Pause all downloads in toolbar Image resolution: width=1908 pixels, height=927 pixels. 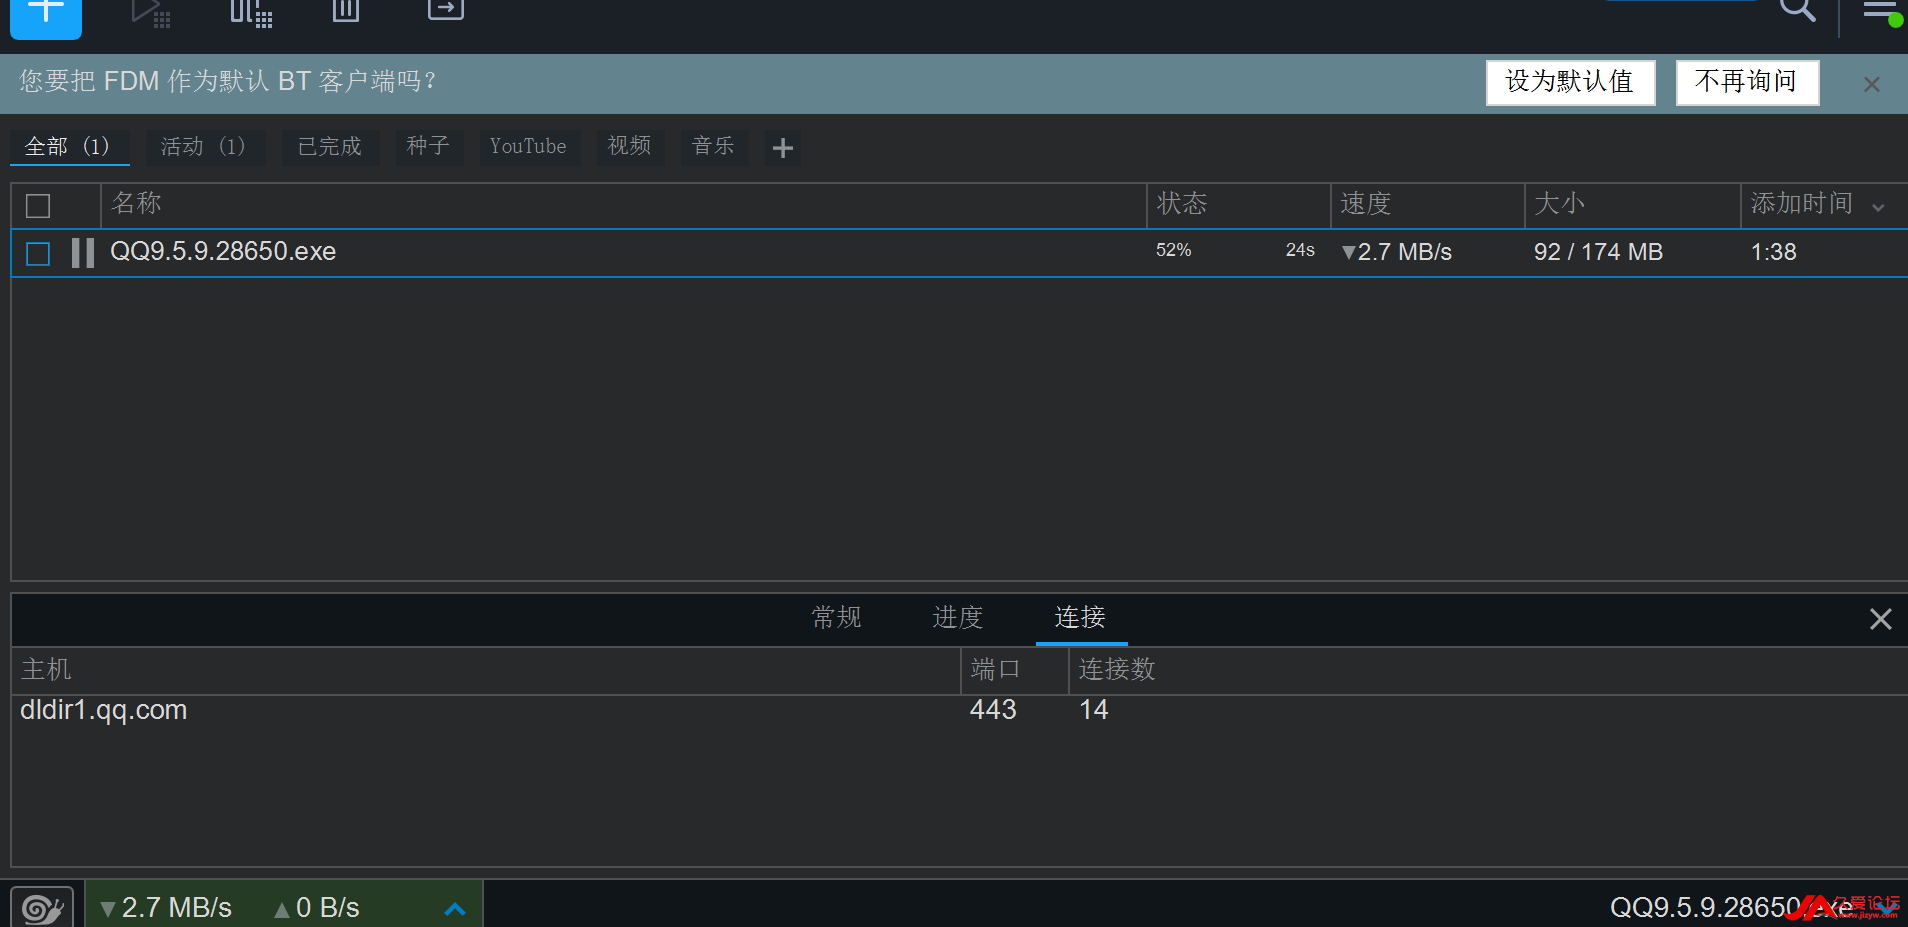pyautogui.click(x=251, y=12)
